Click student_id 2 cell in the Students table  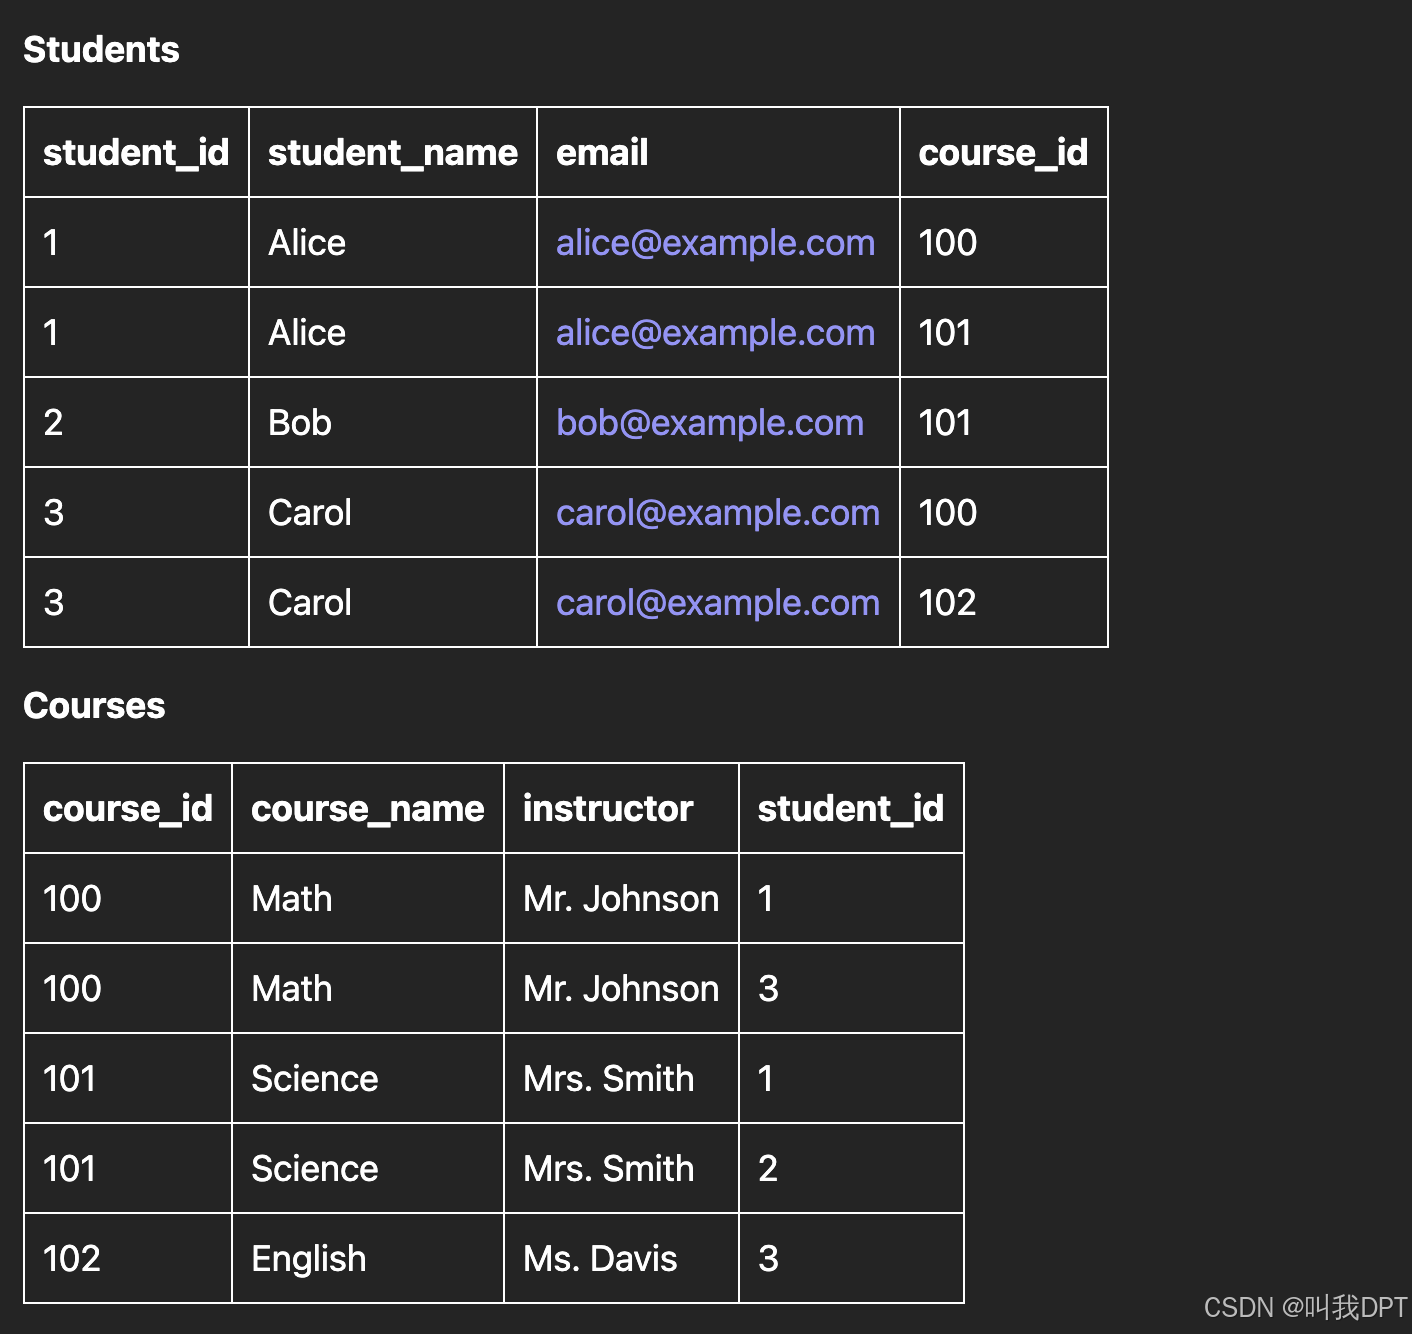pos(54,423)
